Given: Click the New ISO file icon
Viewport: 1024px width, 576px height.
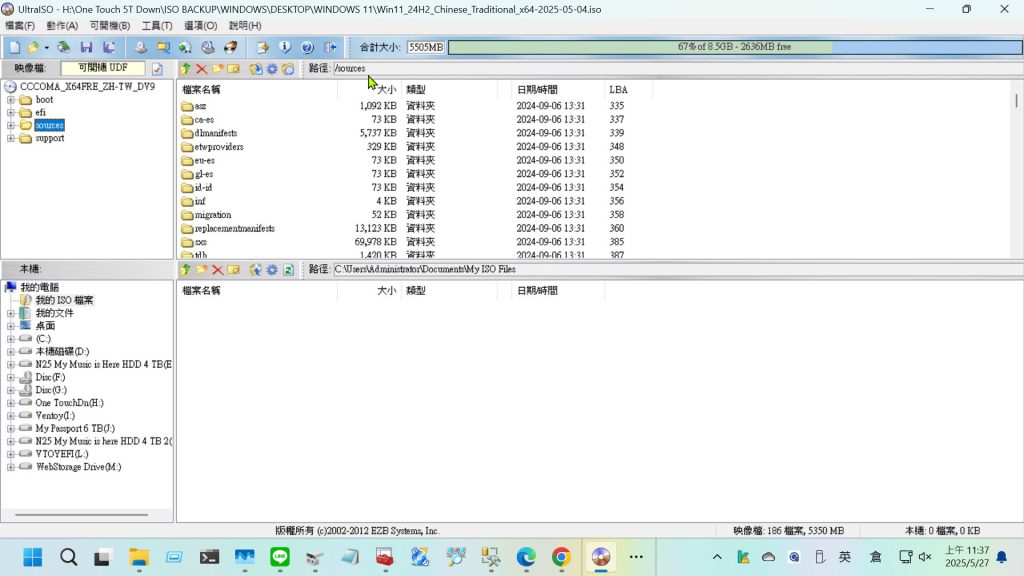Looking at the screenshot, I should (14, 47).
